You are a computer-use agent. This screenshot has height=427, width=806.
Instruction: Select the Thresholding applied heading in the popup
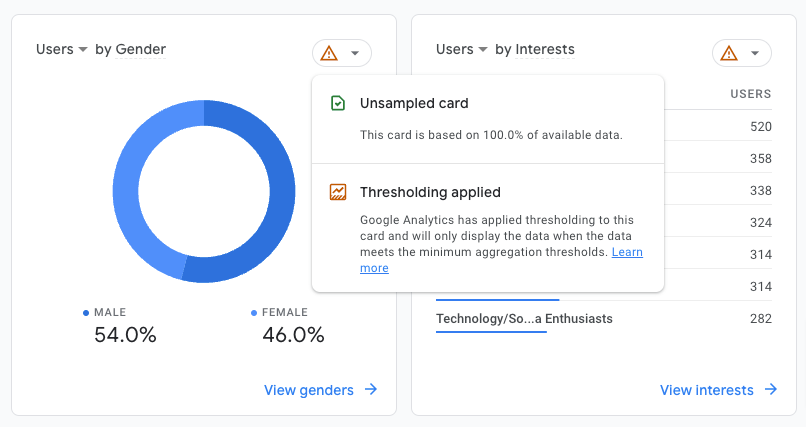(430, 192)
